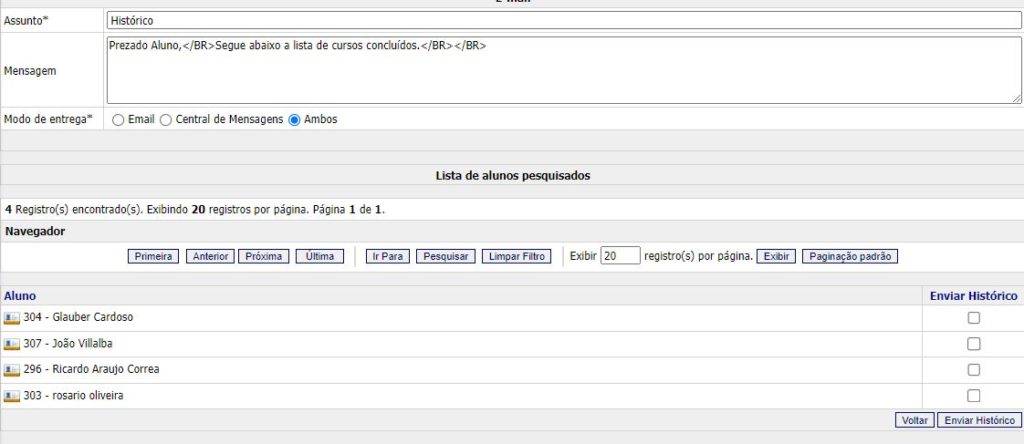Click the Assunto text field

(563, 20)
